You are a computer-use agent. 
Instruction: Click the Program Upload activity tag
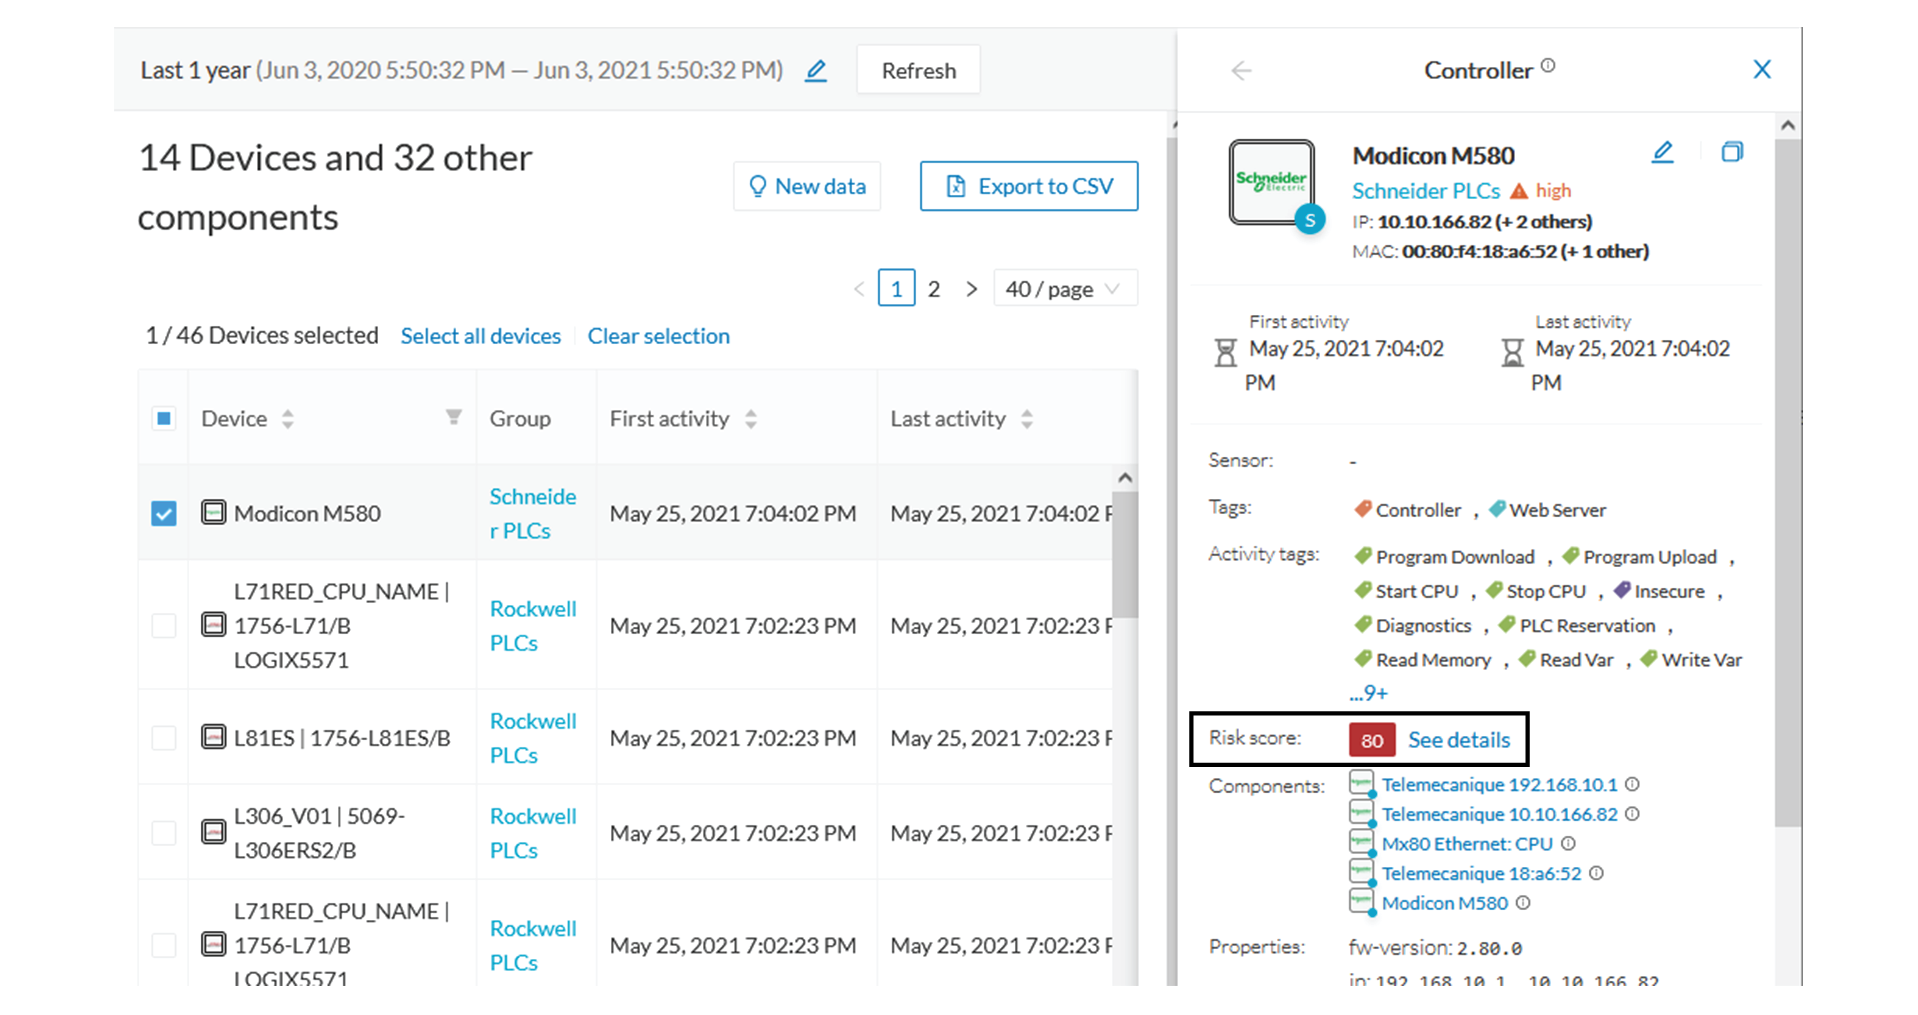[x=1640, y=557]
